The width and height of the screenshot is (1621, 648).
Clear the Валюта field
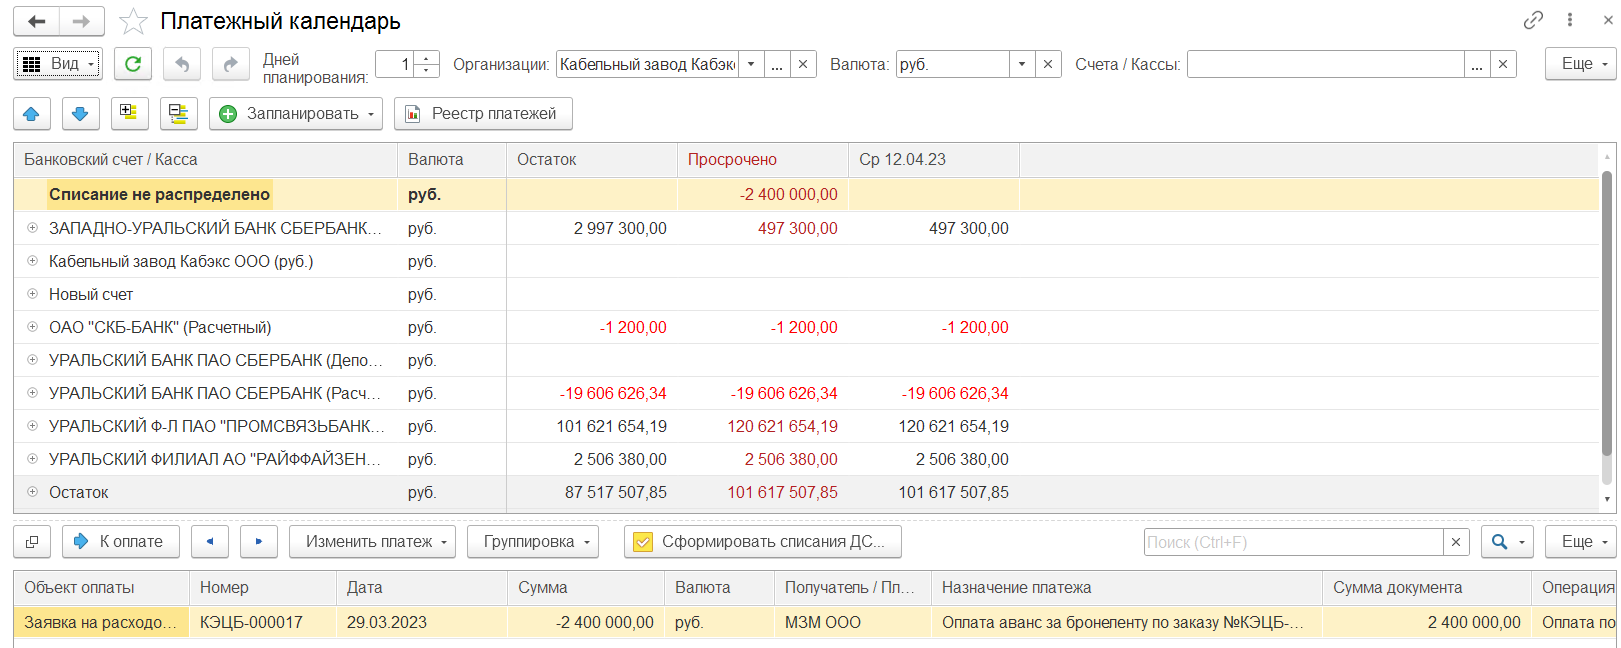coord(1048,64)
